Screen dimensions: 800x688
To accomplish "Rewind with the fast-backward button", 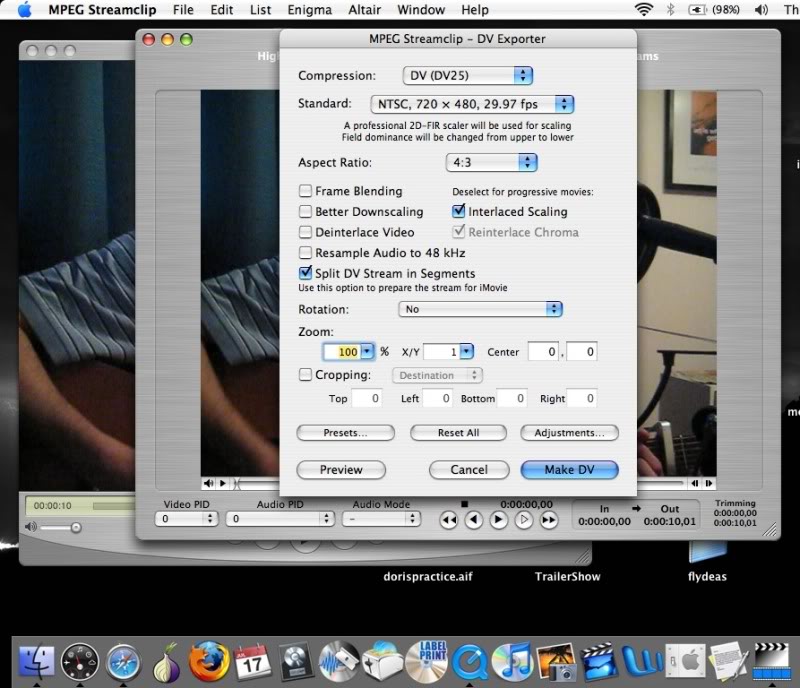I will pyautogui.click(x=449, y=520).
